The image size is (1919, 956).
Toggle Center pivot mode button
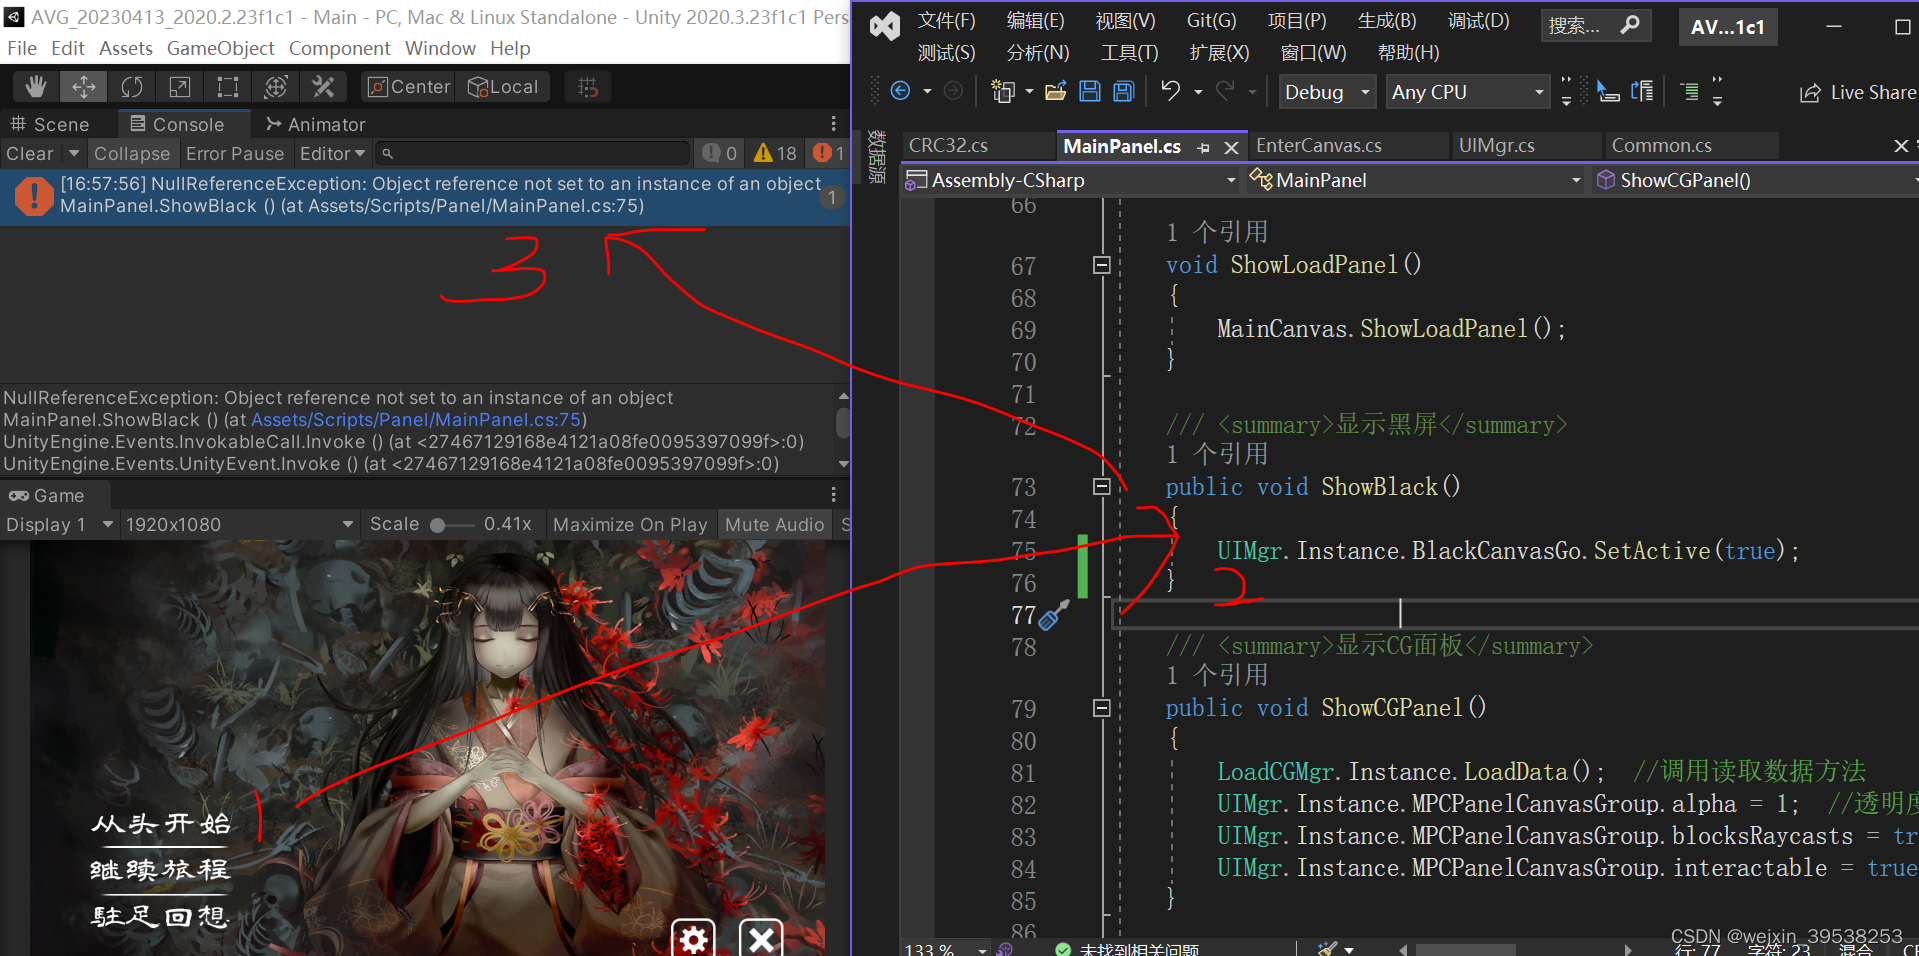409,87
